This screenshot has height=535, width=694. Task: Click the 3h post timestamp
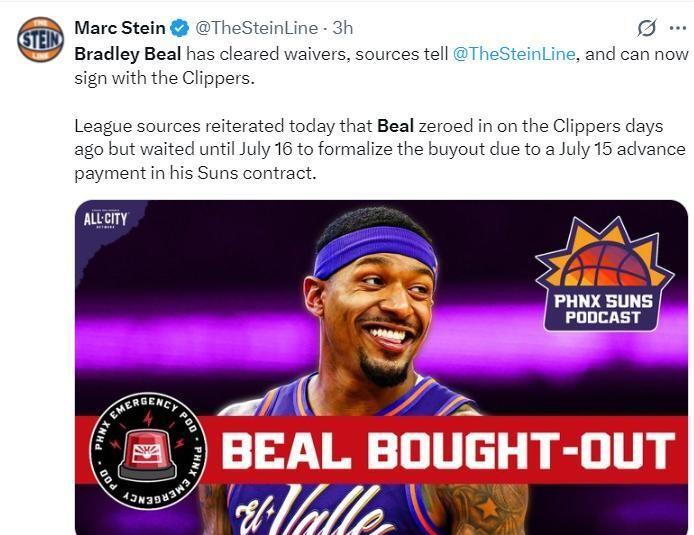(x=343, y=28)
